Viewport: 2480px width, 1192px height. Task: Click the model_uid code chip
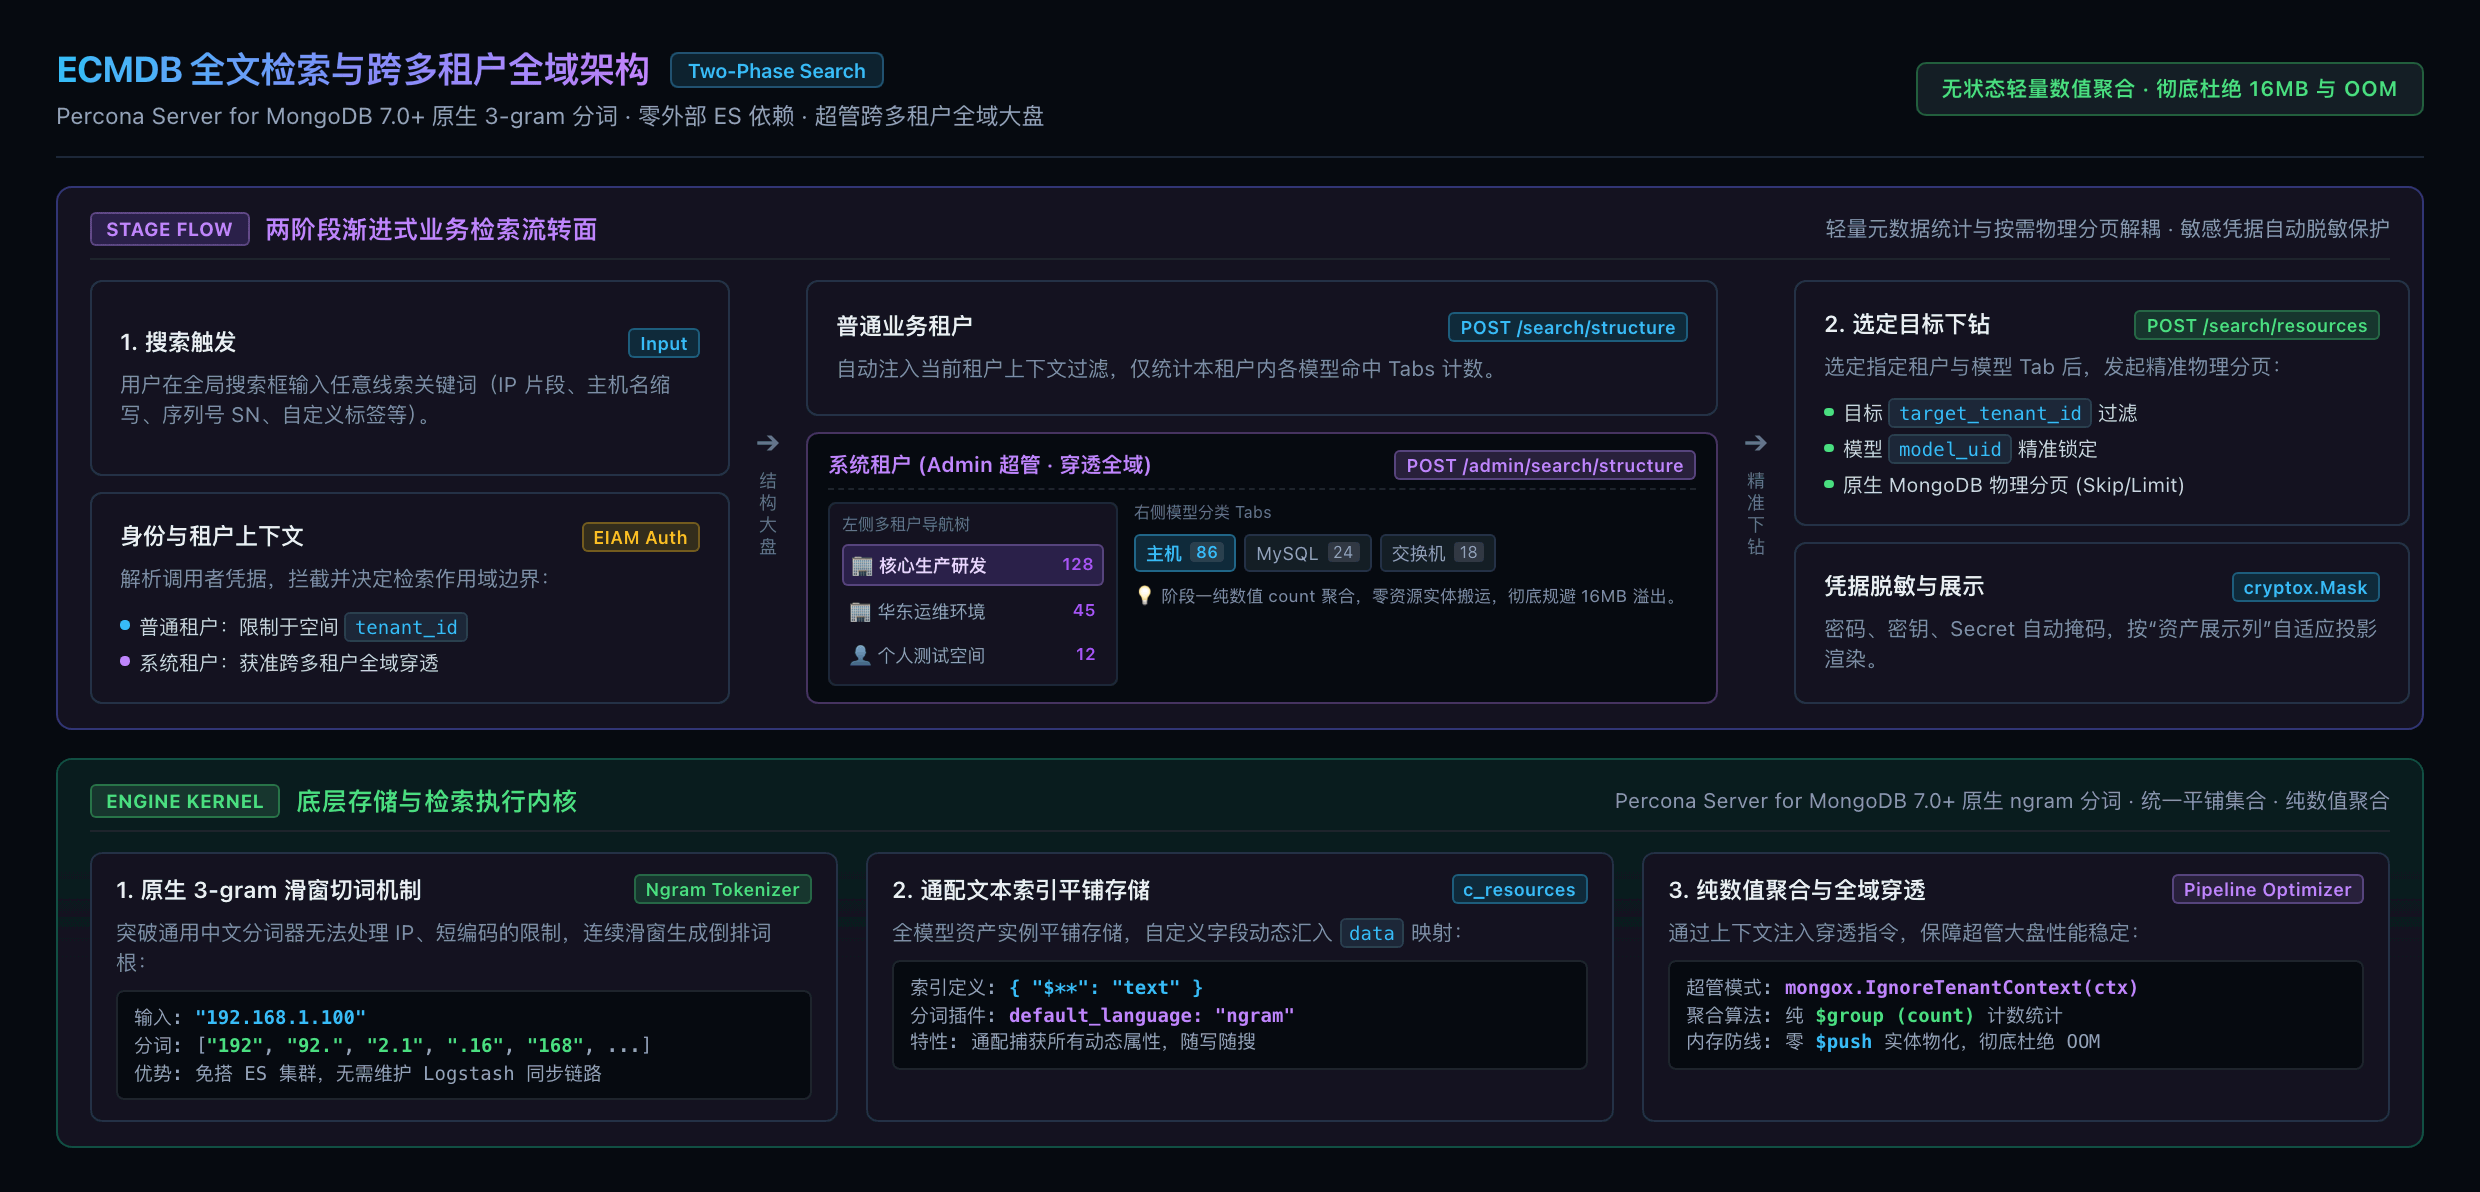1950,449
